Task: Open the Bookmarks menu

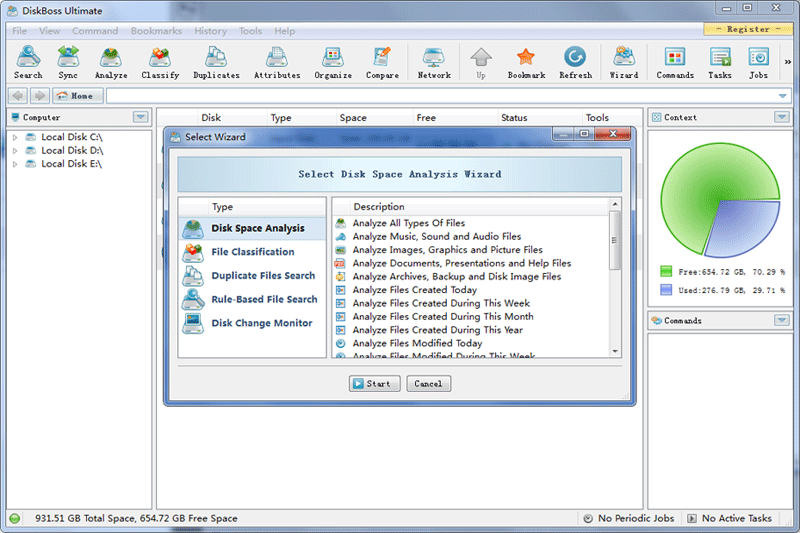Action: (x=156, y=31)
